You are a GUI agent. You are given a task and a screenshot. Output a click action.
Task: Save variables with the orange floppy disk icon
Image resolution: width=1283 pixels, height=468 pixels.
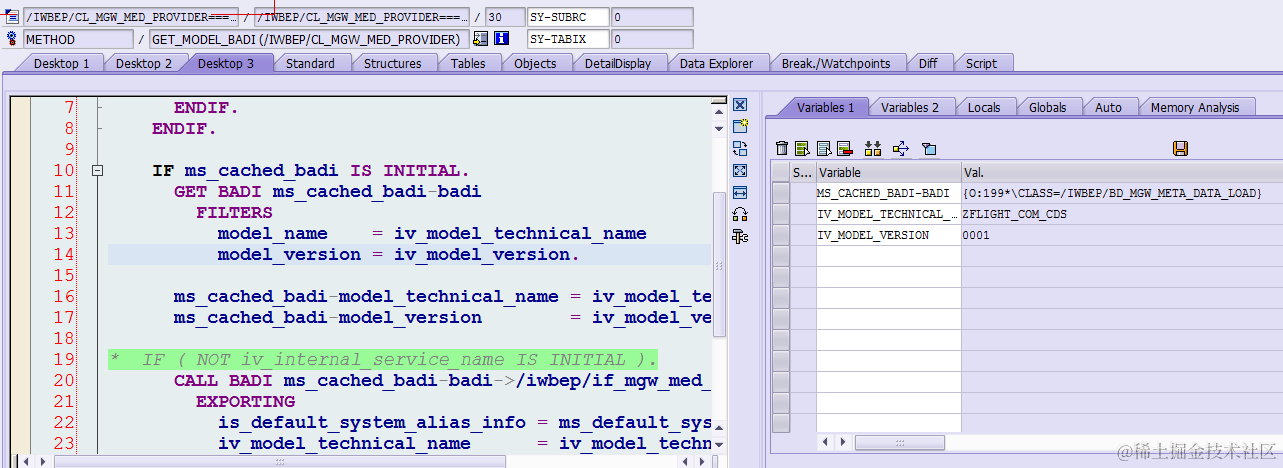(x=1180, y=148)
